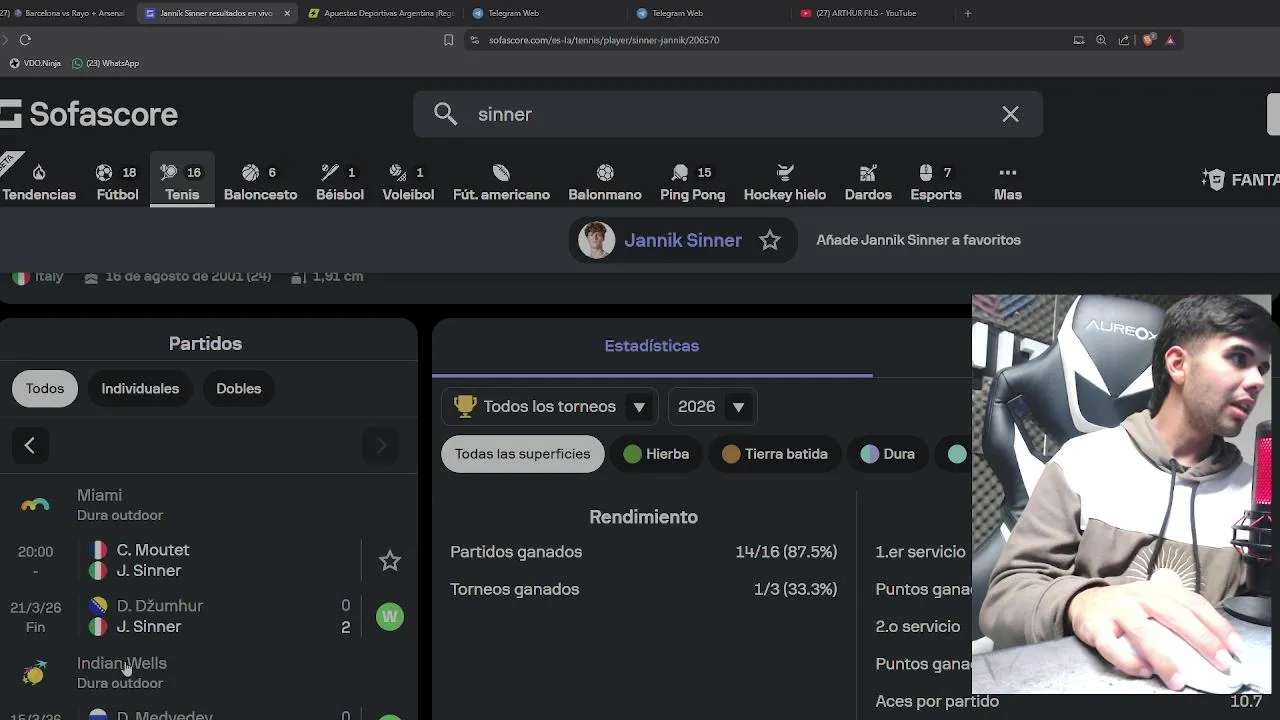Open Hockey hielo category
Image resolution: width=1280 pixels, height=720 pixels.
coord(785,182)
